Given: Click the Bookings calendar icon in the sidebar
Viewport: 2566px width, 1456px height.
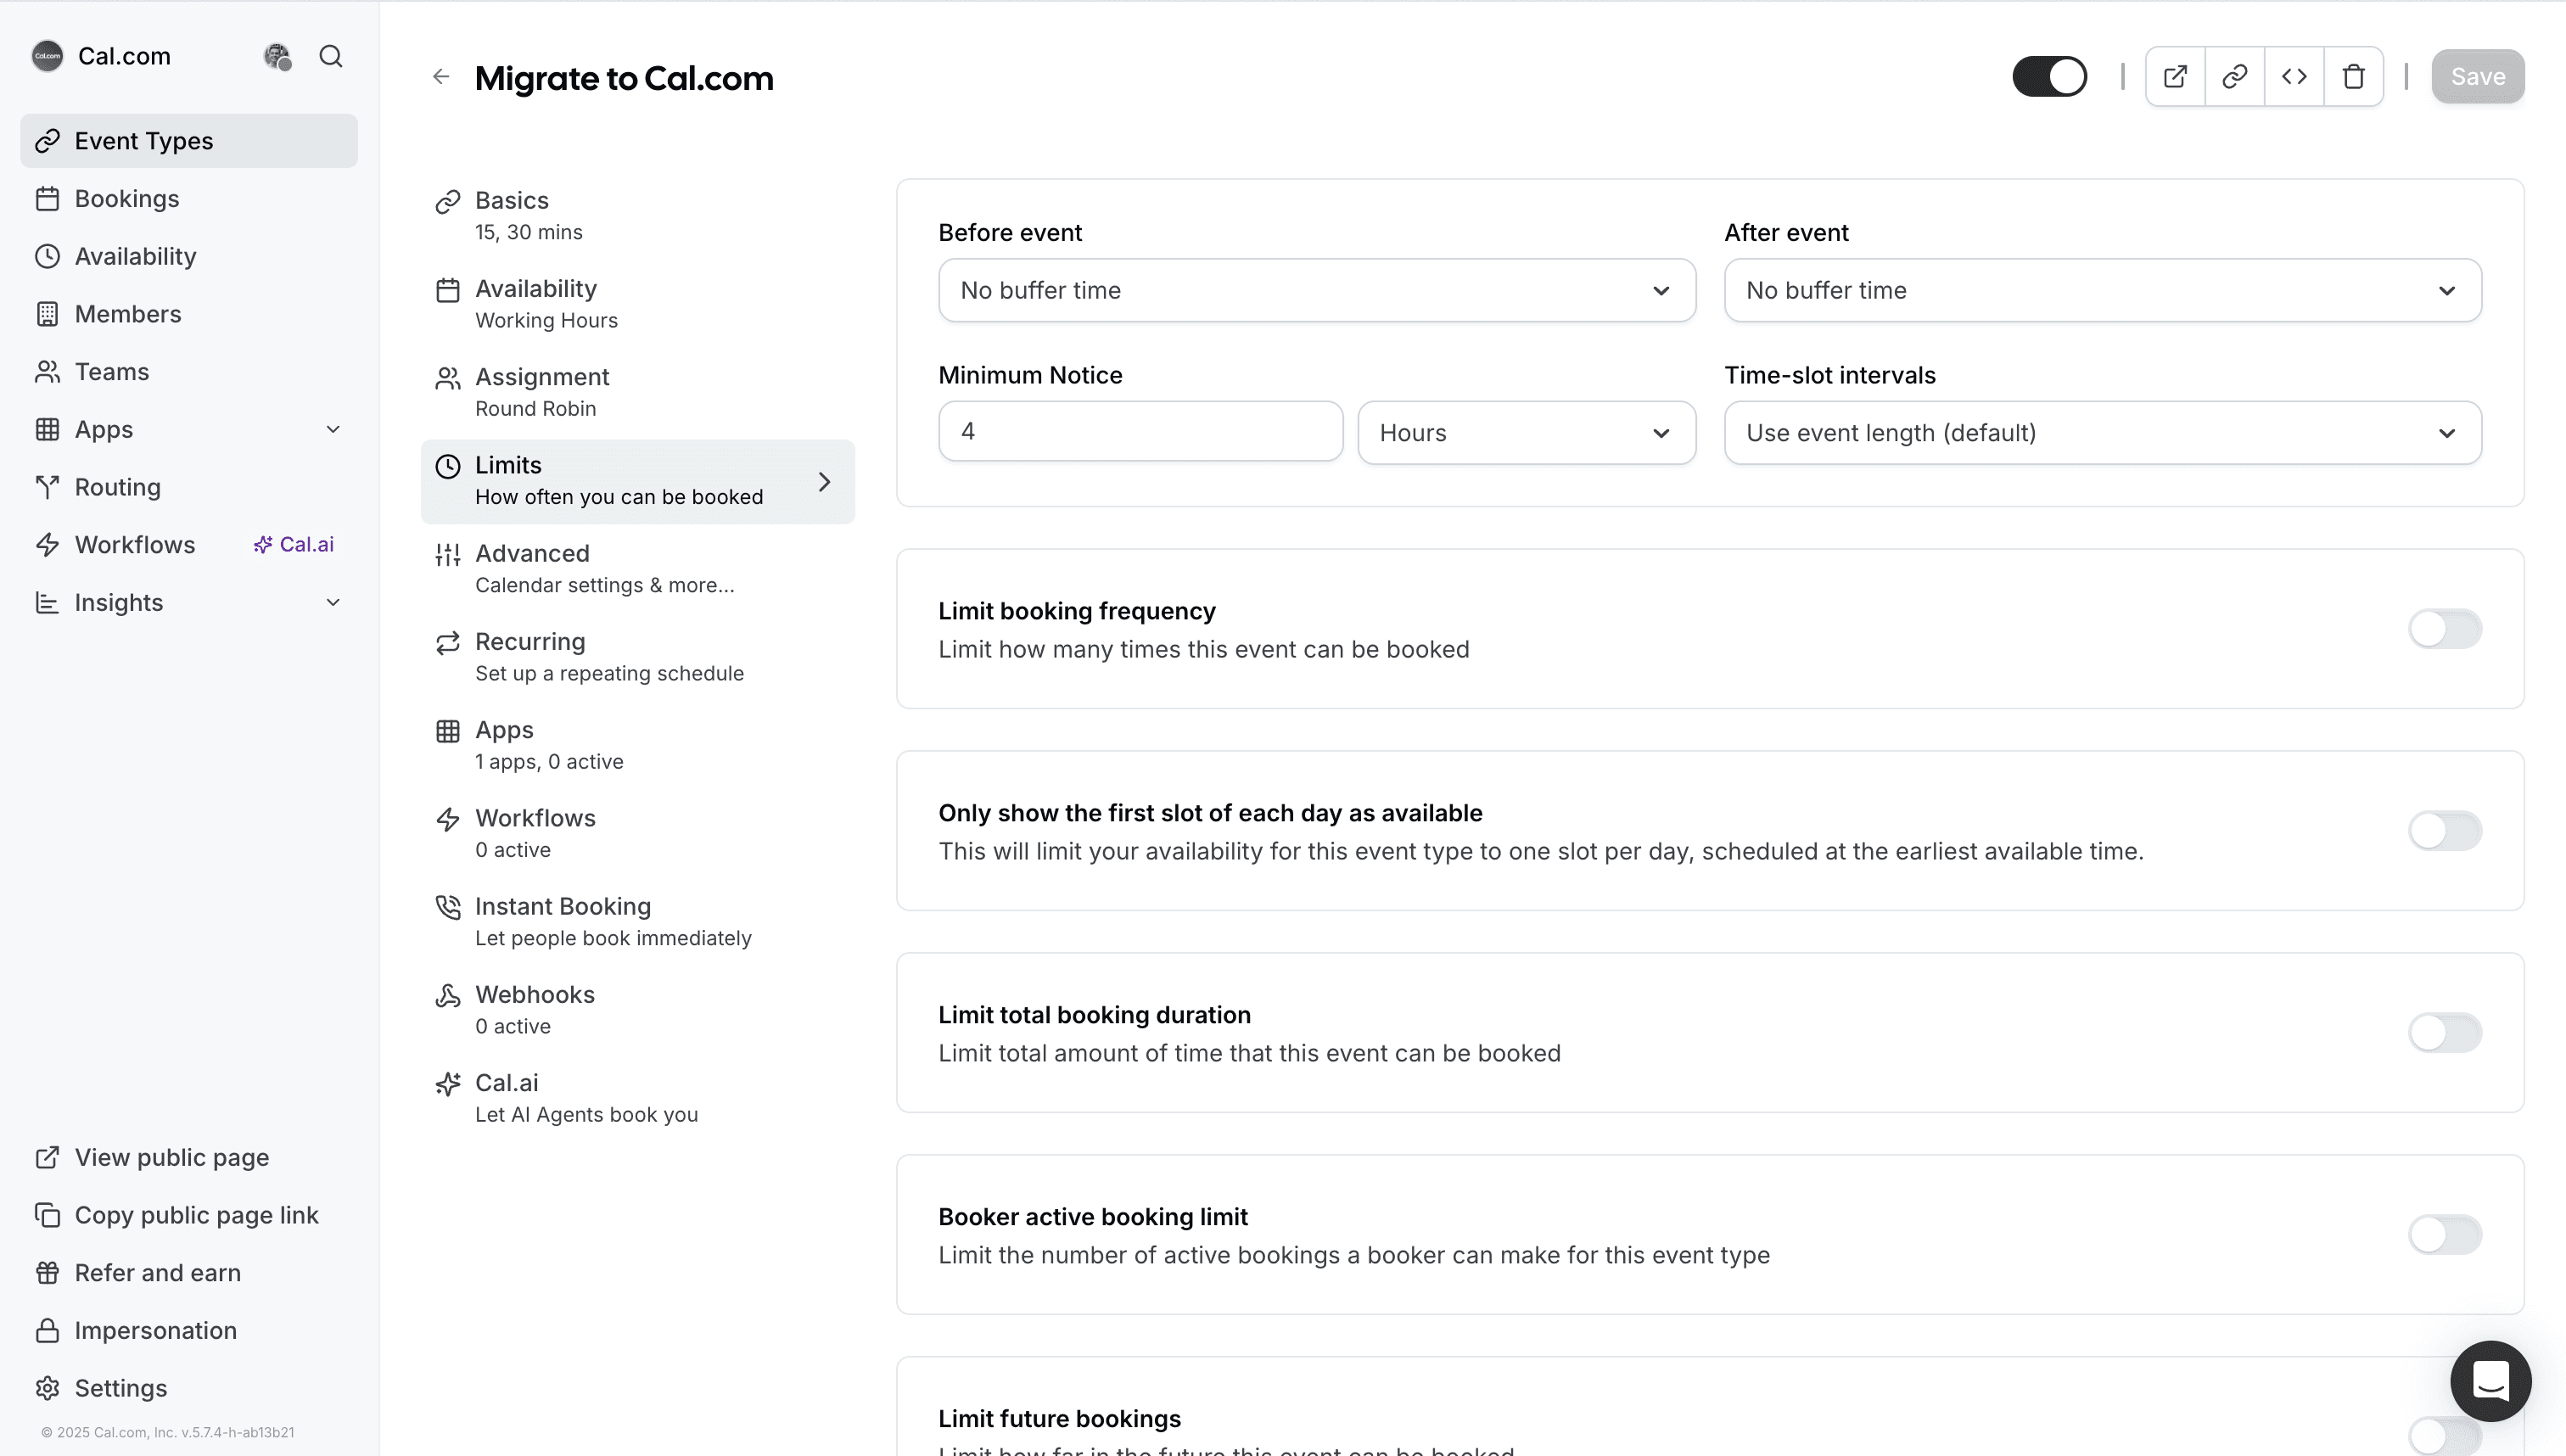Looking at the screenshot, I should pos(47,199).
